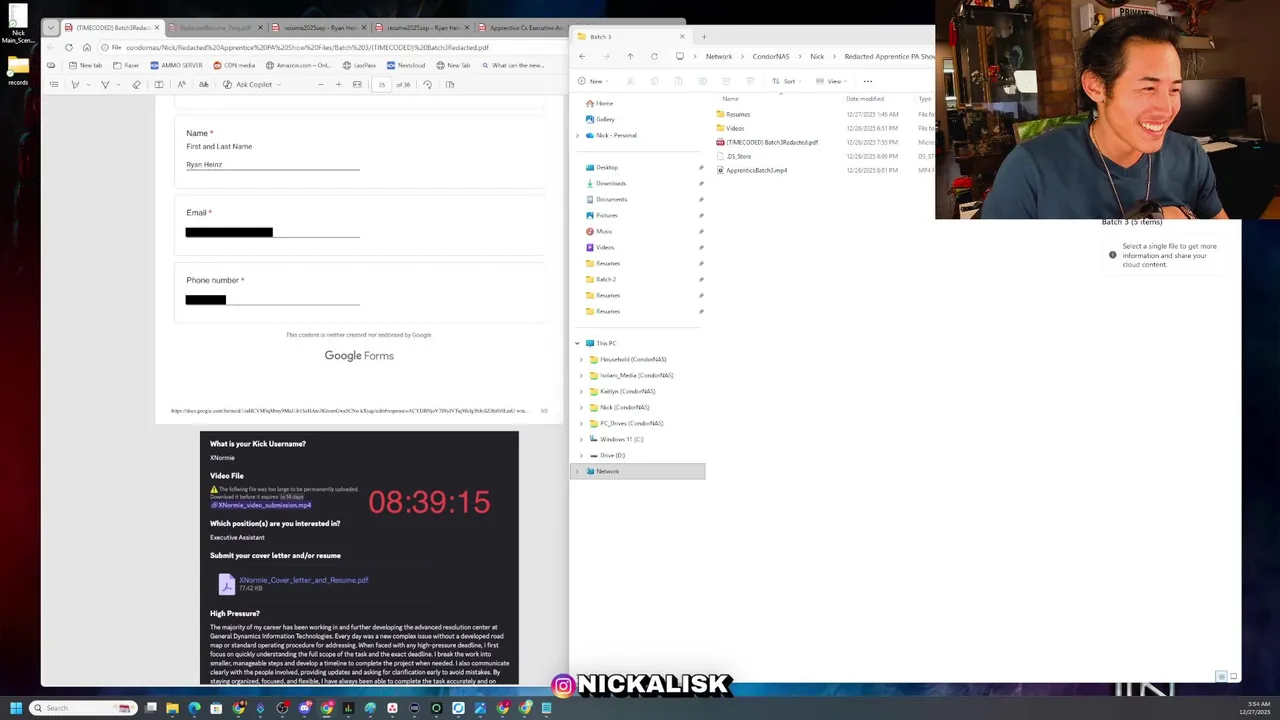Select ApprenticeBatch3.mp4 in file list
The width and height of the screenshot is (1280, 720).
pyautogui.click(x=756, y=170)
